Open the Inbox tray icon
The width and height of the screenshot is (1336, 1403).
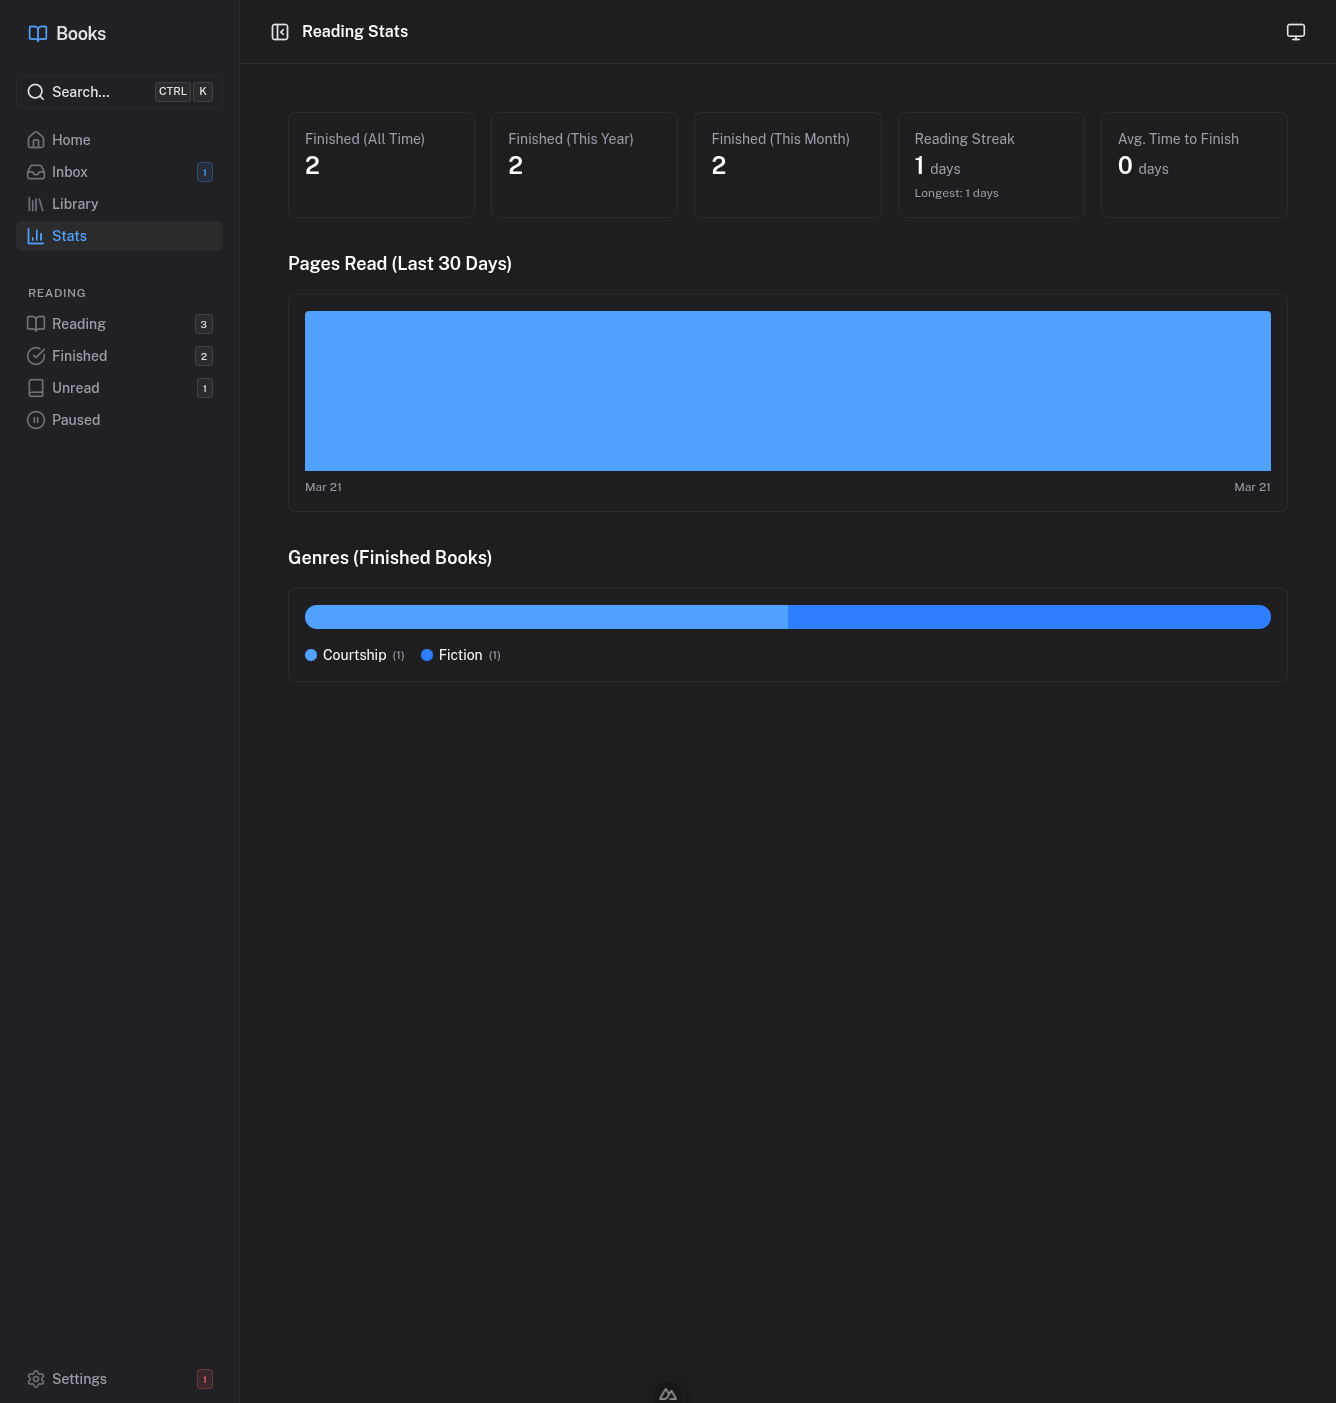pyautogui.click(x=36, y=172)
